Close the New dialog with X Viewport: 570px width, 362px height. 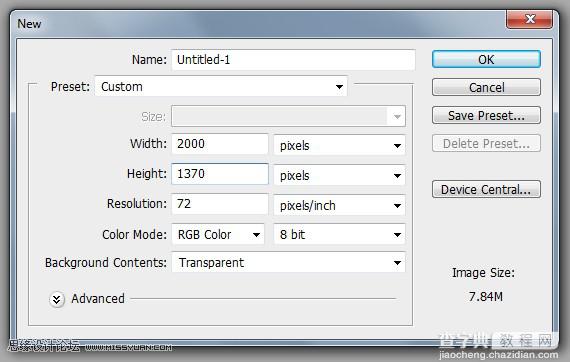pyautogui.click(x=530, y=19)
